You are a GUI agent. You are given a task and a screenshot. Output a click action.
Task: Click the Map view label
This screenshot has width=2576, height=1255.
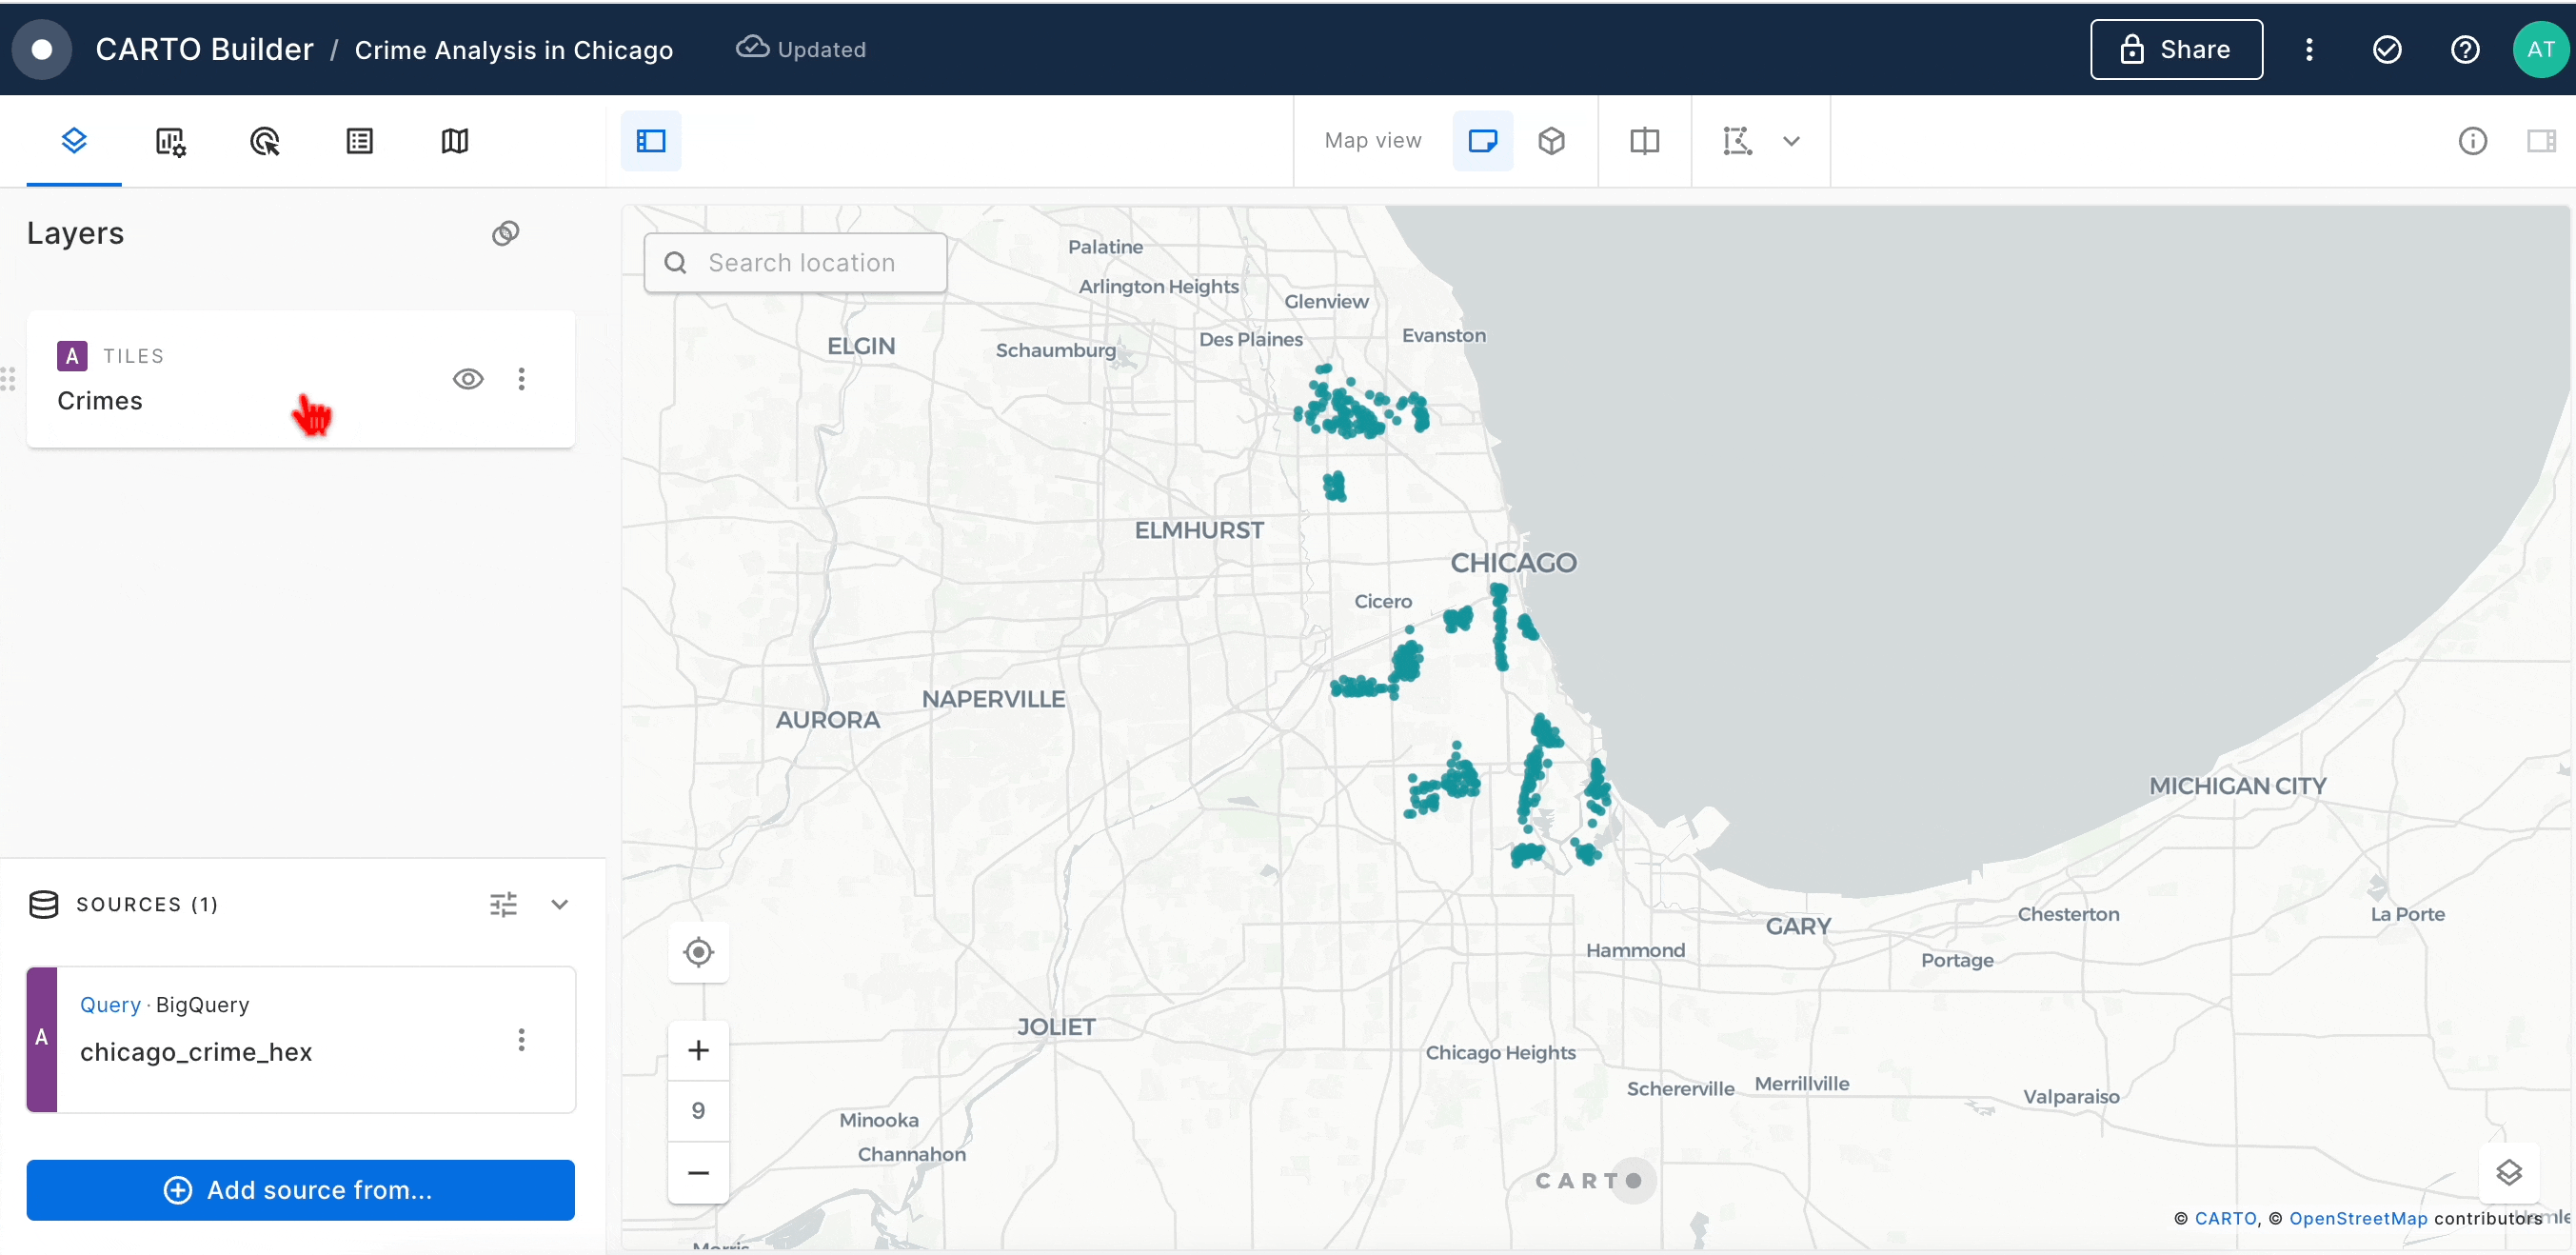pyautogui.click(x=1372, y=141)
